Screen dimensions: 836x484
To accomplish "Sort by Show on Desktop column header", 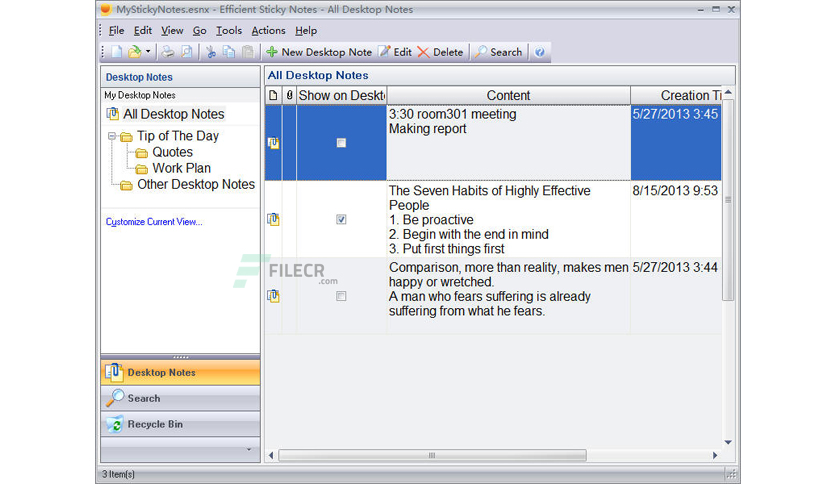I will click(x=342, y=95).
